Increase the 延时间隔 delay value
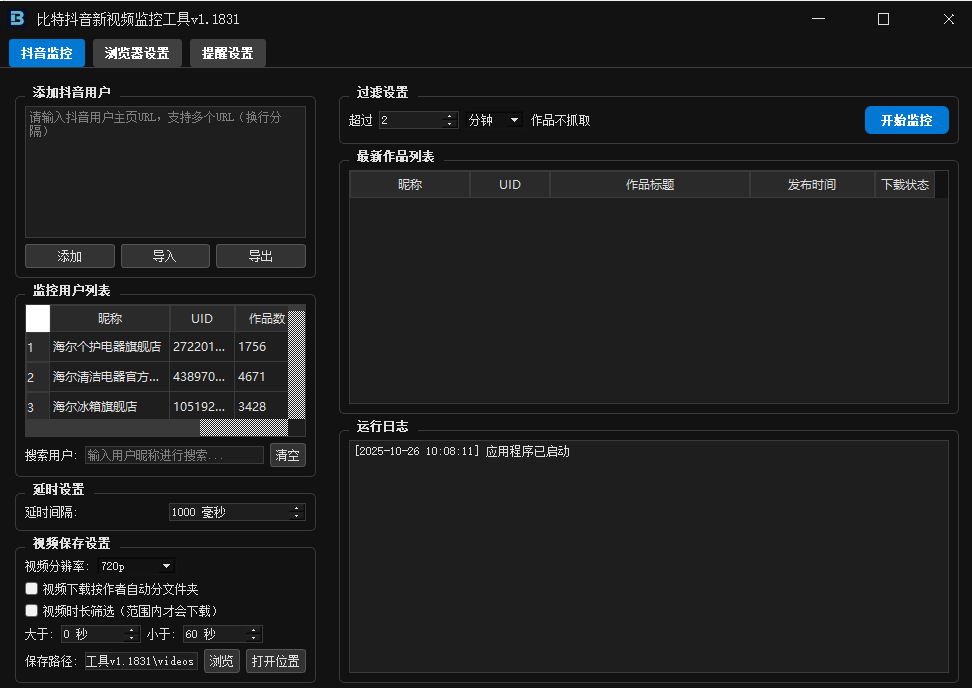This screenshot has width=972, height=688. tap(295, 507)
